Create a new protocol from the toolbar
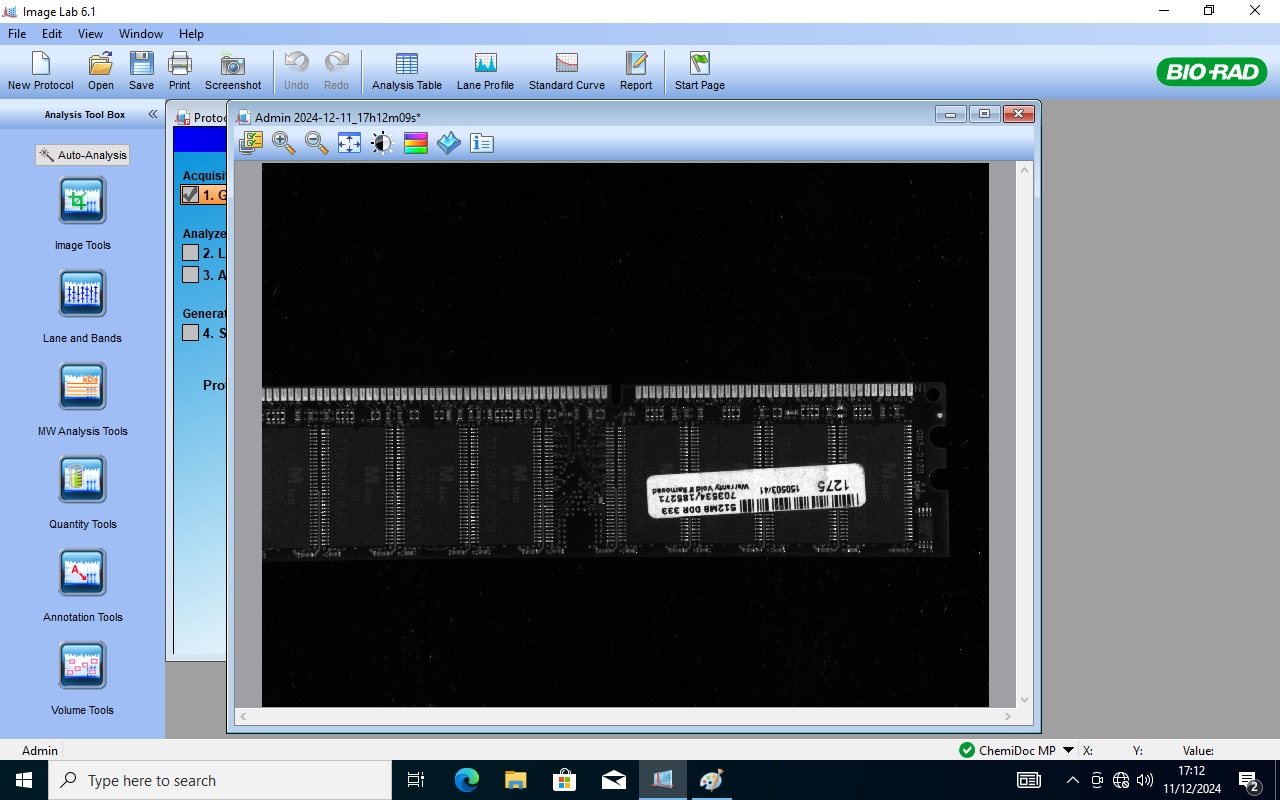This screenshot has height=800, width=1280. (x=40, y=71)
